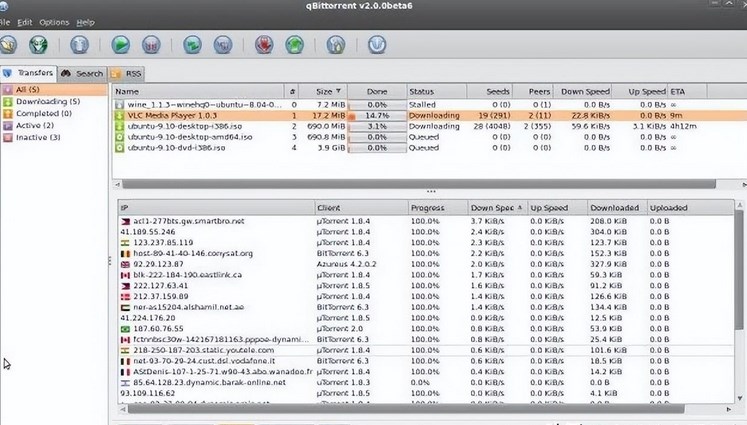Image resolution: width=747 pixels, height=425 pixels.
Task: Show Inactive (3) torrents filter
Action: (39, 137)
